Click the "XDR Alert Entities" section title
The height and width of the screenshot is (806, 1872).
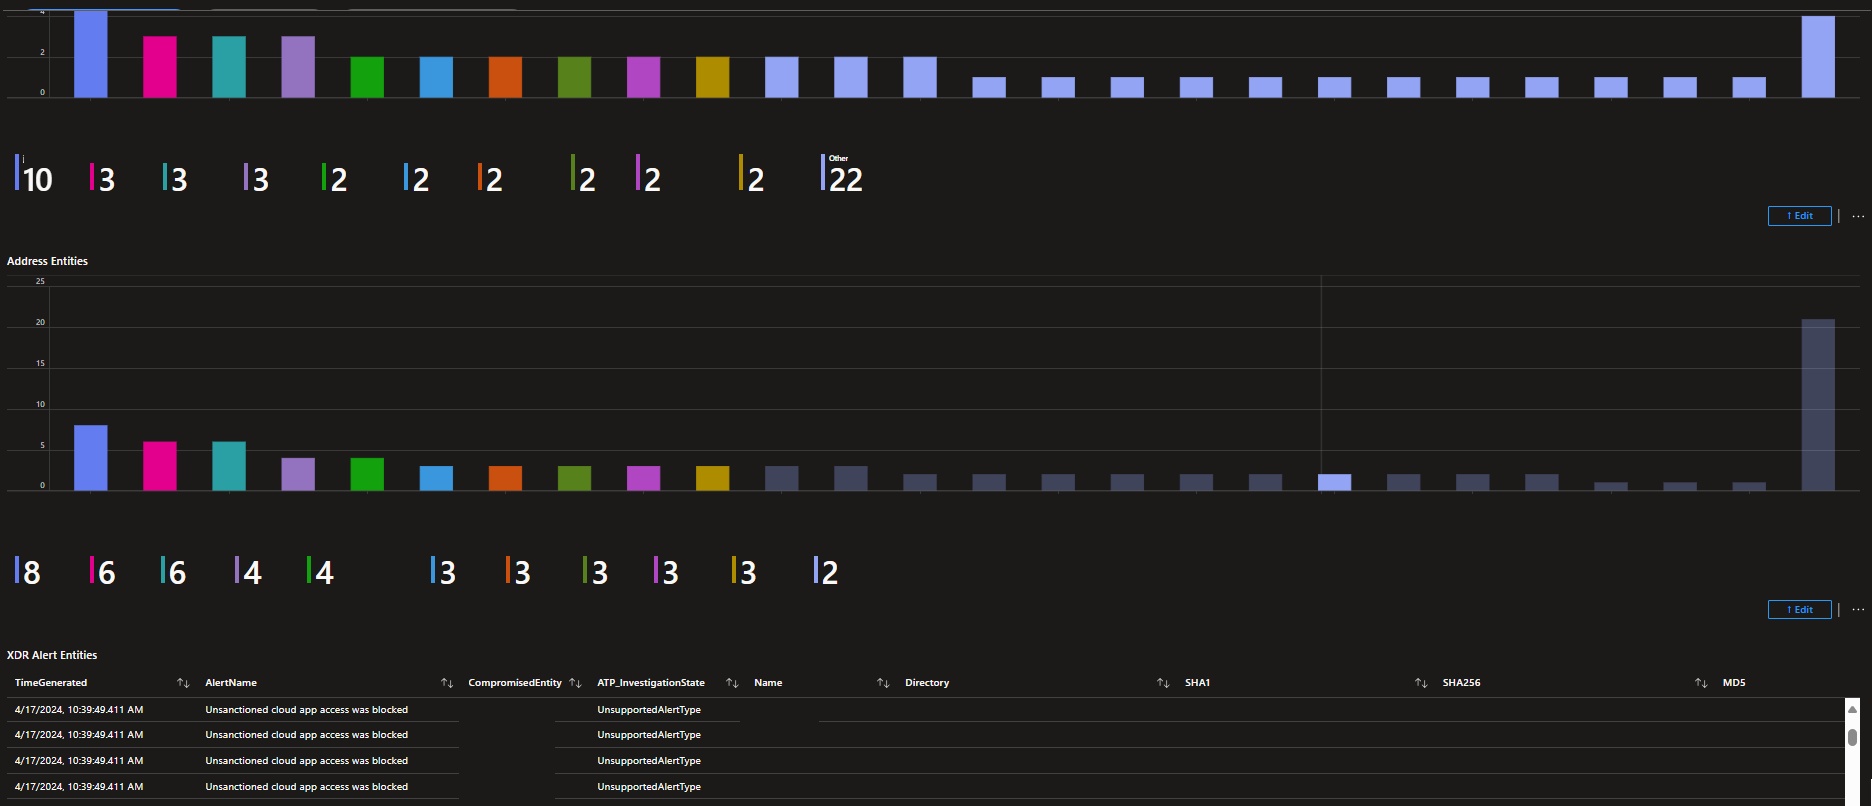(x=52, y=655)
